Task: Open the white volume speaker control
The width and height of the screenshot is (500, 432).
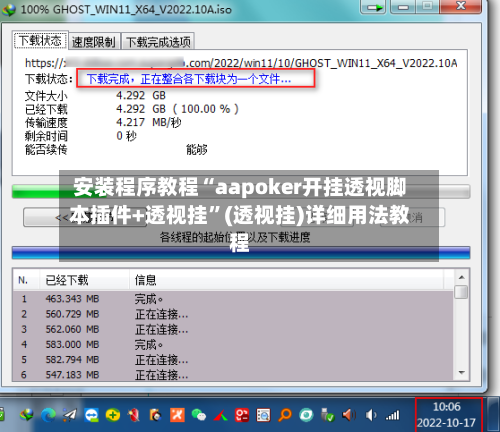Action: pos(371,415)
